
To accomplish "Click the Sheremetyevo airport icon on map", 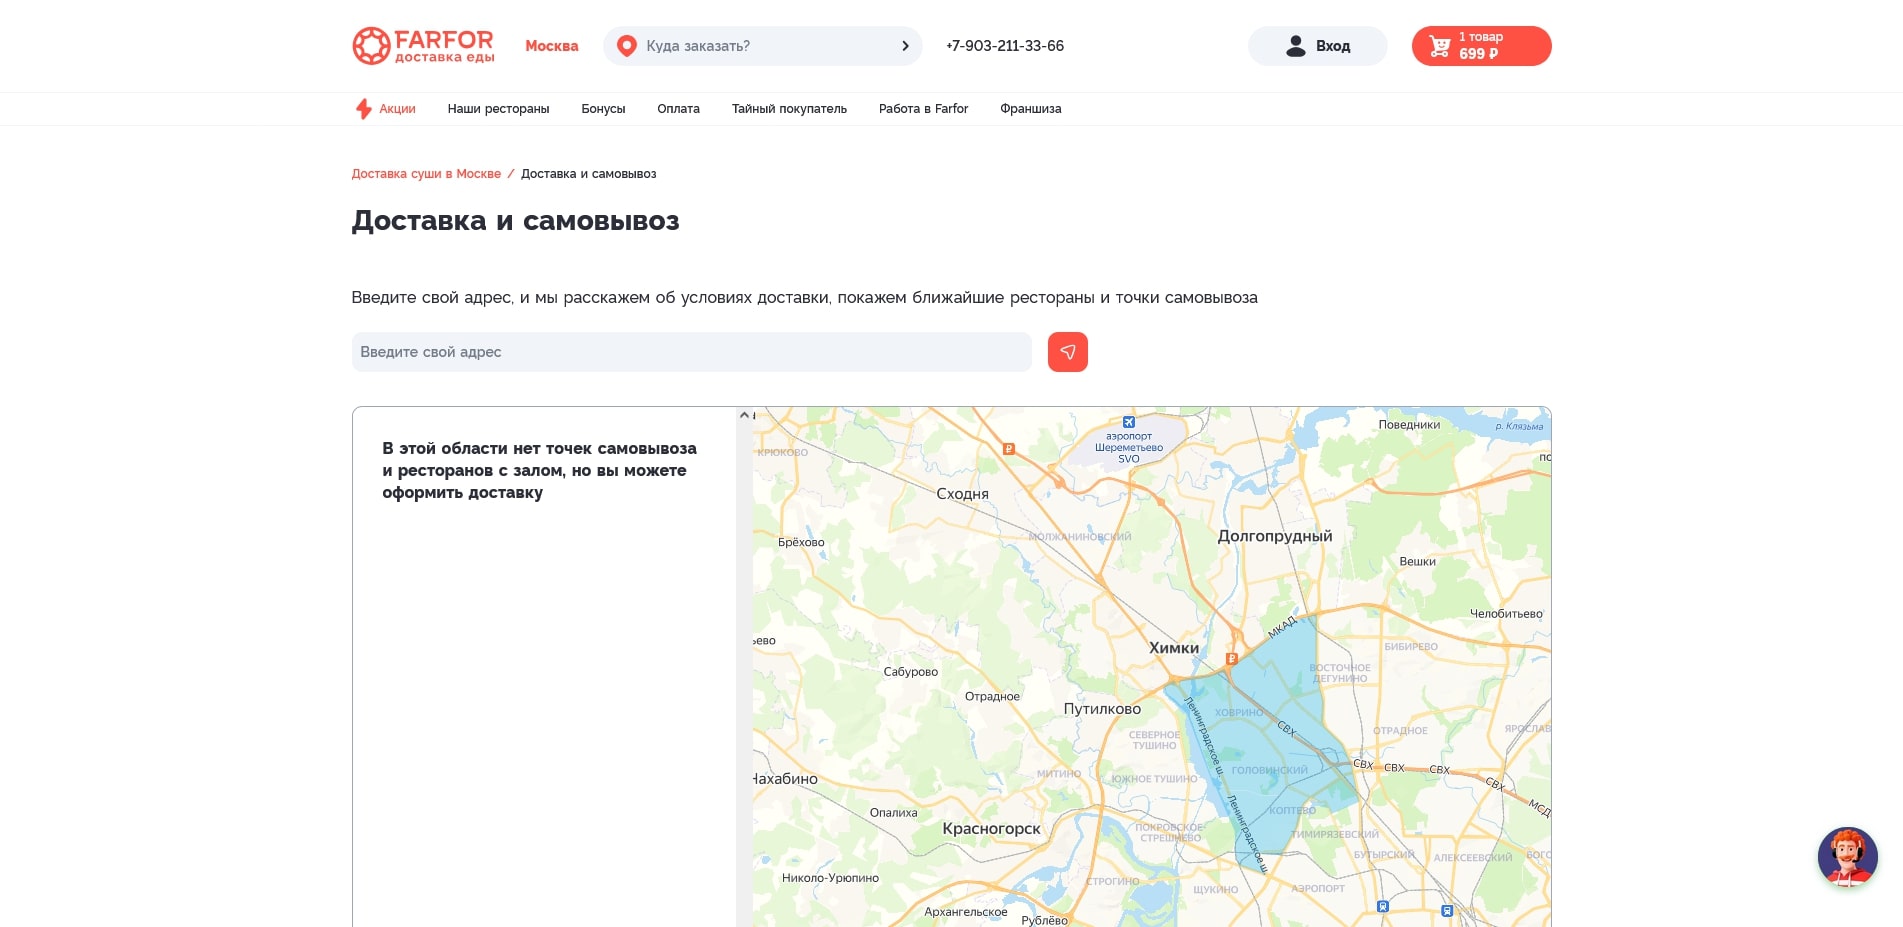I will tap(1129, 422).
